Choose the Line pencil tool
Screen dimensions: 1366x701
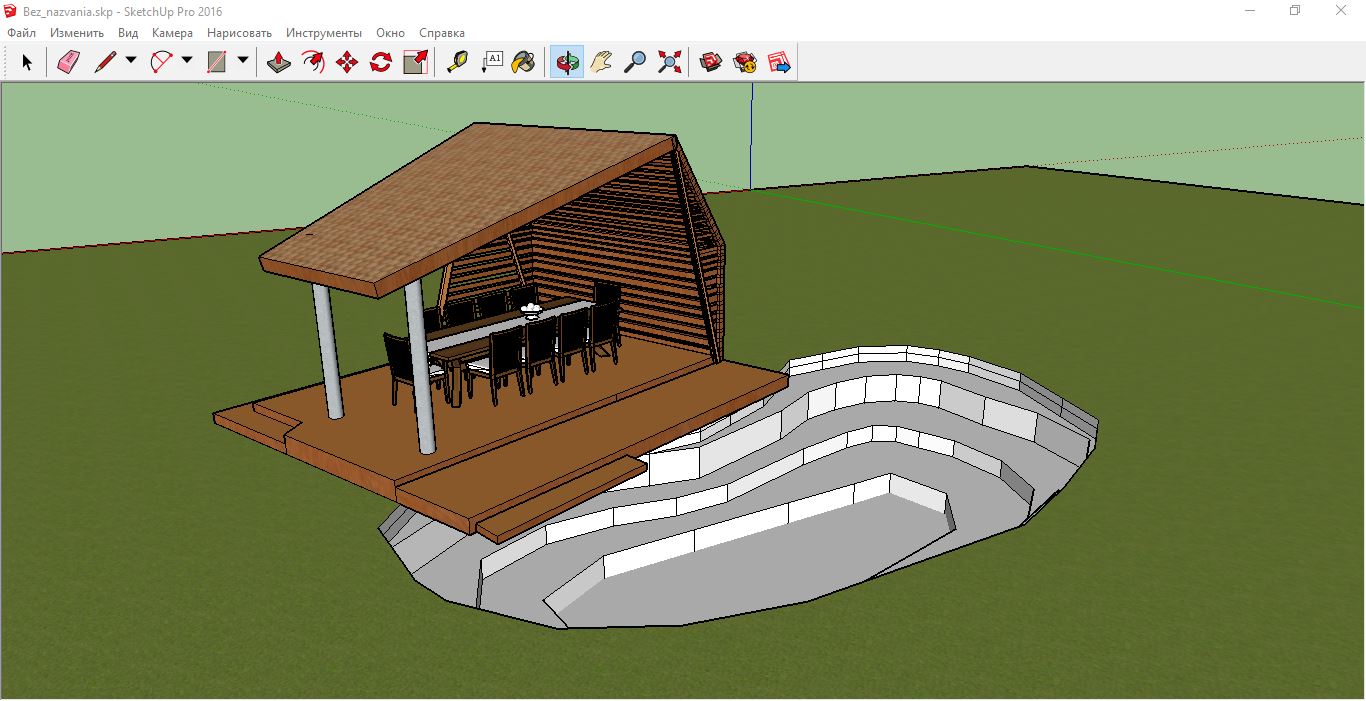pos(105,63)
